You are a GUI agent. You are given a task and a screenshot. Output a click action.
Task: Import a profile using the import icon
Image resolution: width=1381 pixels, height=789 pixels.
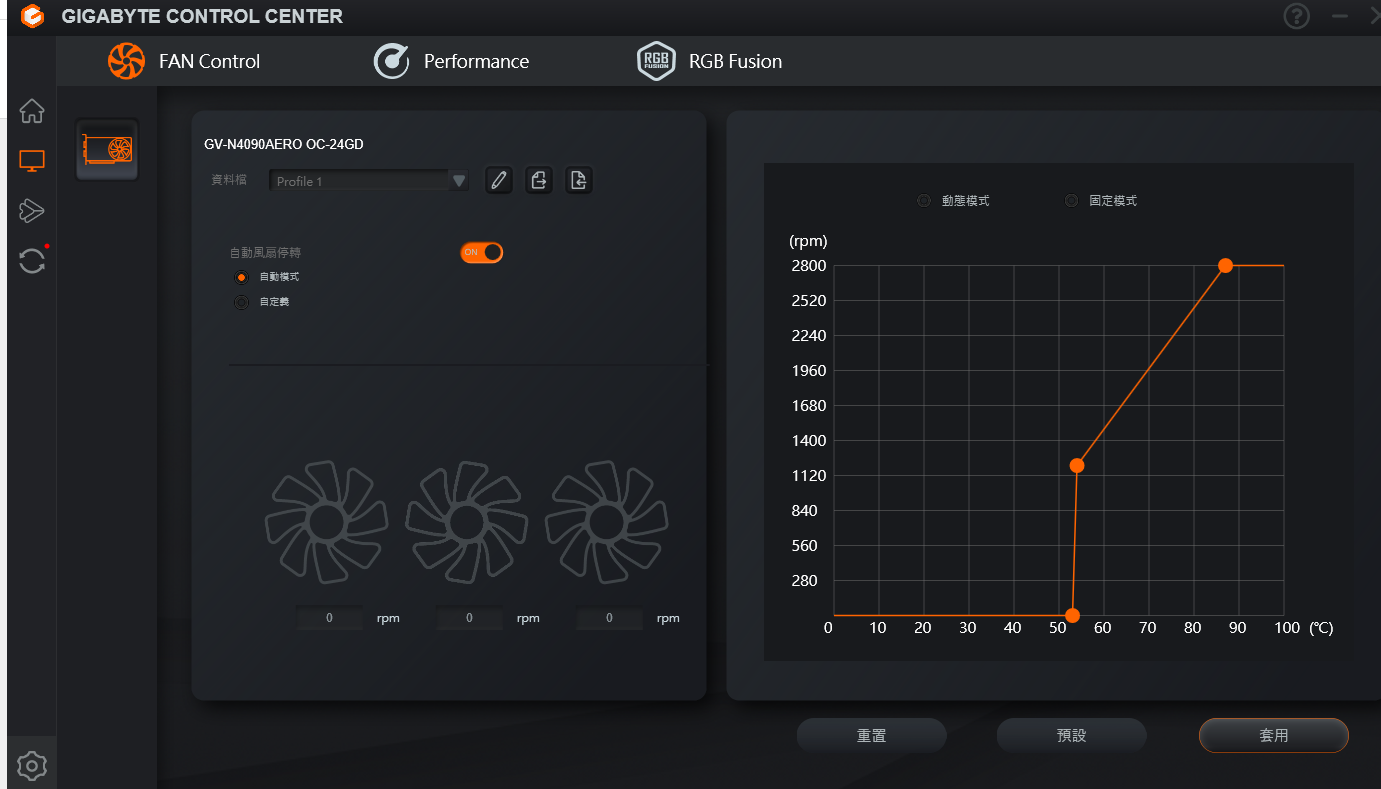click(x=578, y=180)
